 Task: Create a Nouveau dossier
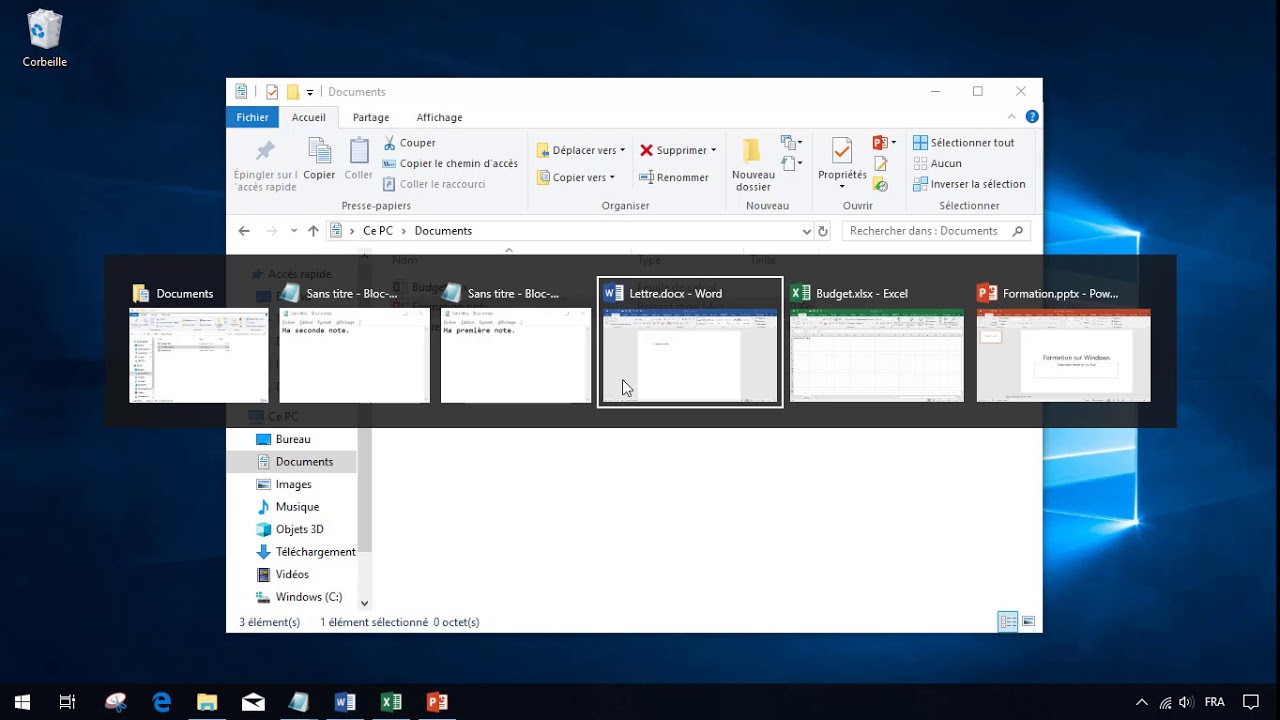[x=753, y=165]
